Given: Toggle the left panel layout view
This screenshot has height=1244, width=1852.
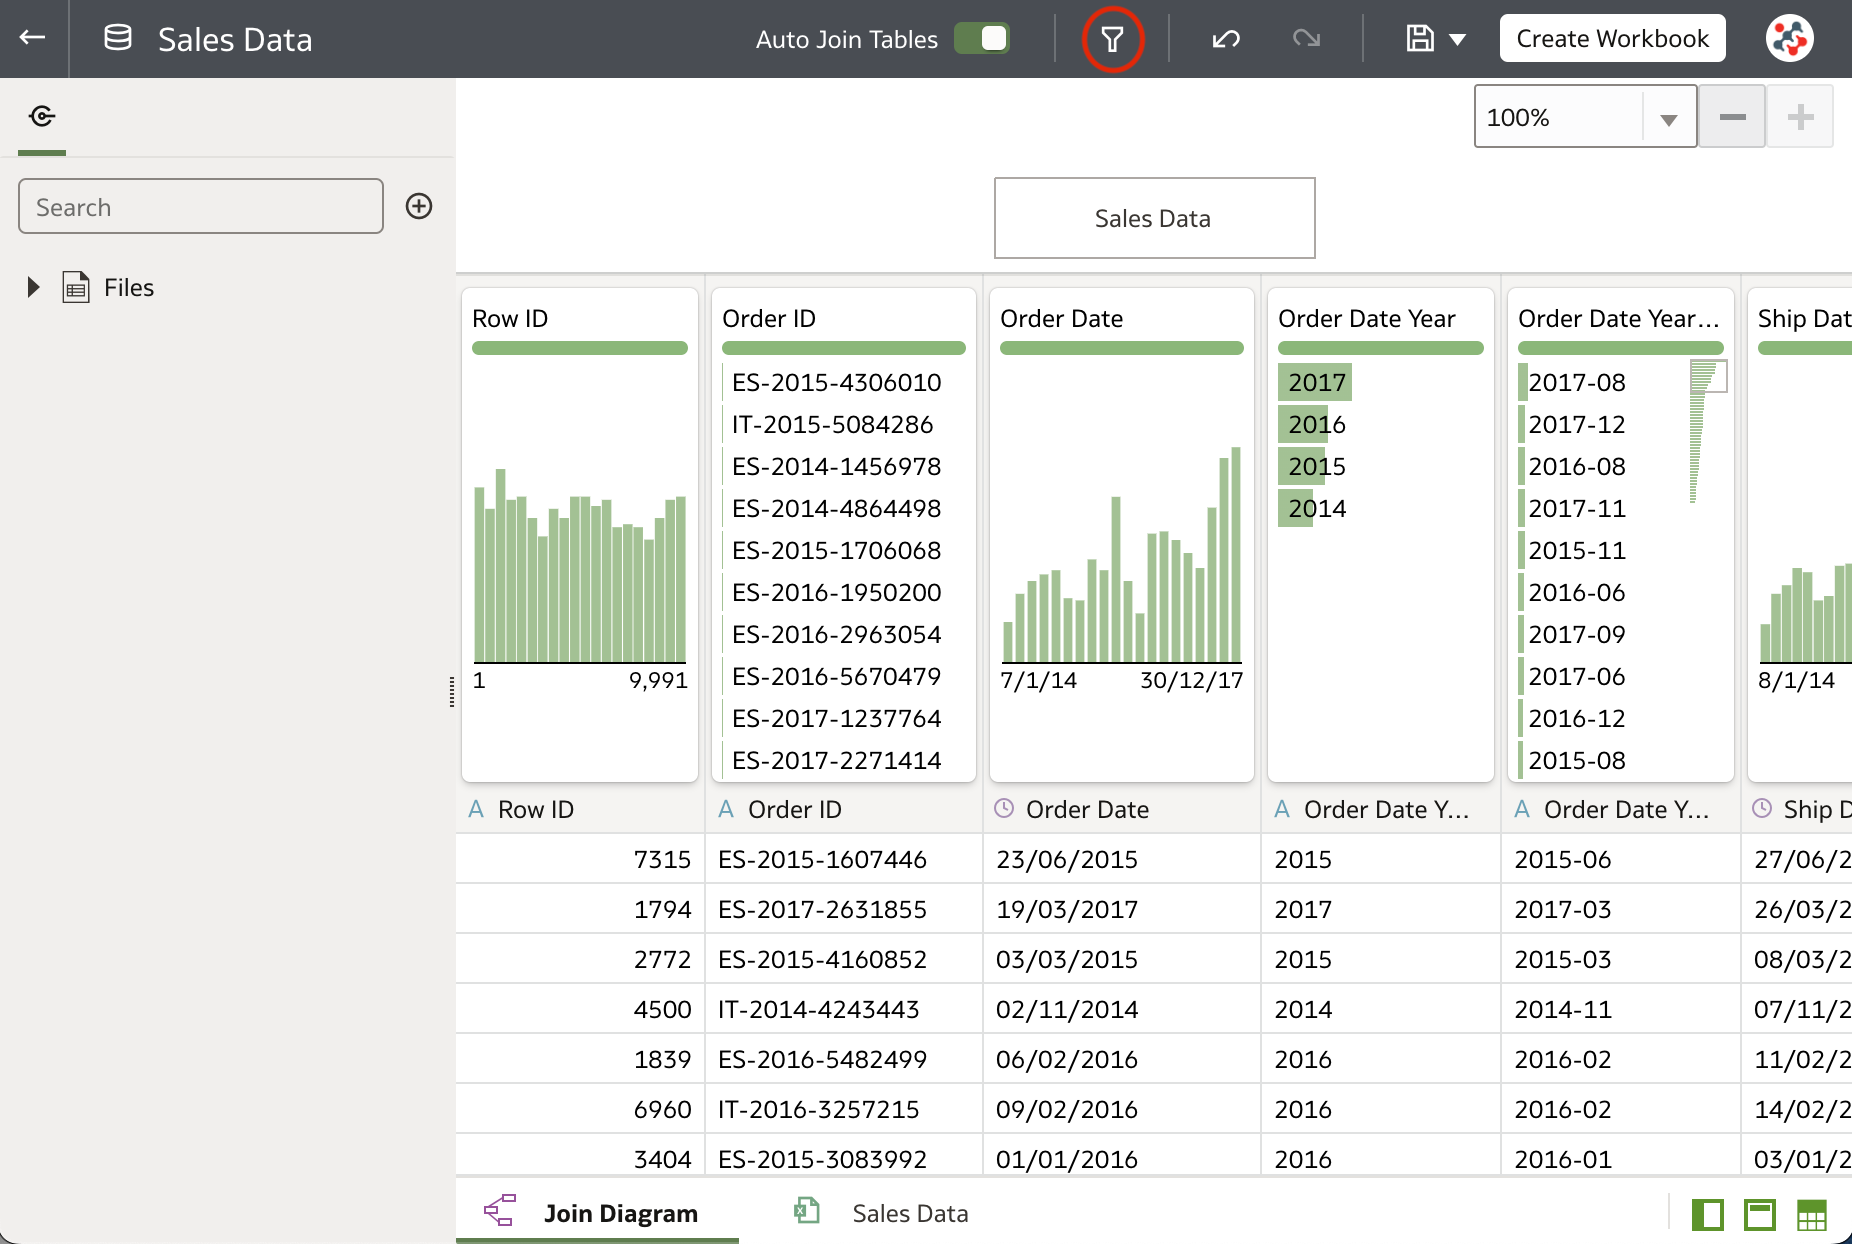Looking at the screenshot, I should point(1707,1215).
